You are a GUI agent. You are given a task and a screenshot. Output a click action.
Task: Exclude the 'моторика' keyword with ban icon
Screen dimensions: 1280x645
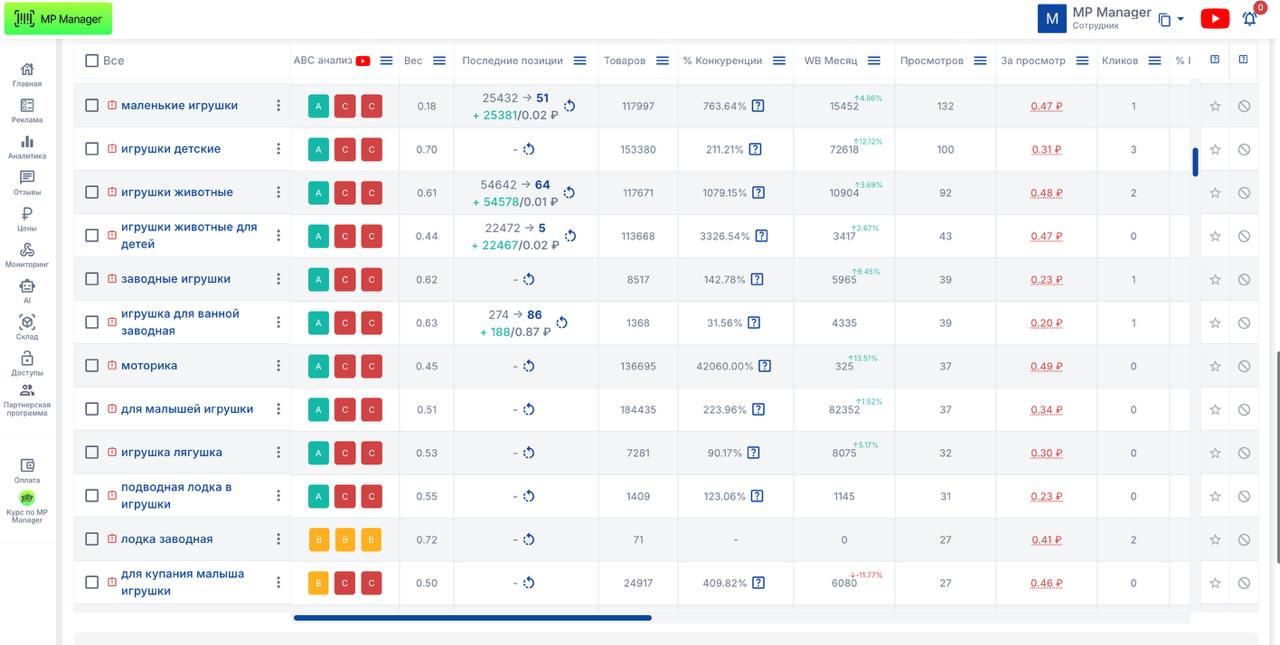tap(1244, 366)
